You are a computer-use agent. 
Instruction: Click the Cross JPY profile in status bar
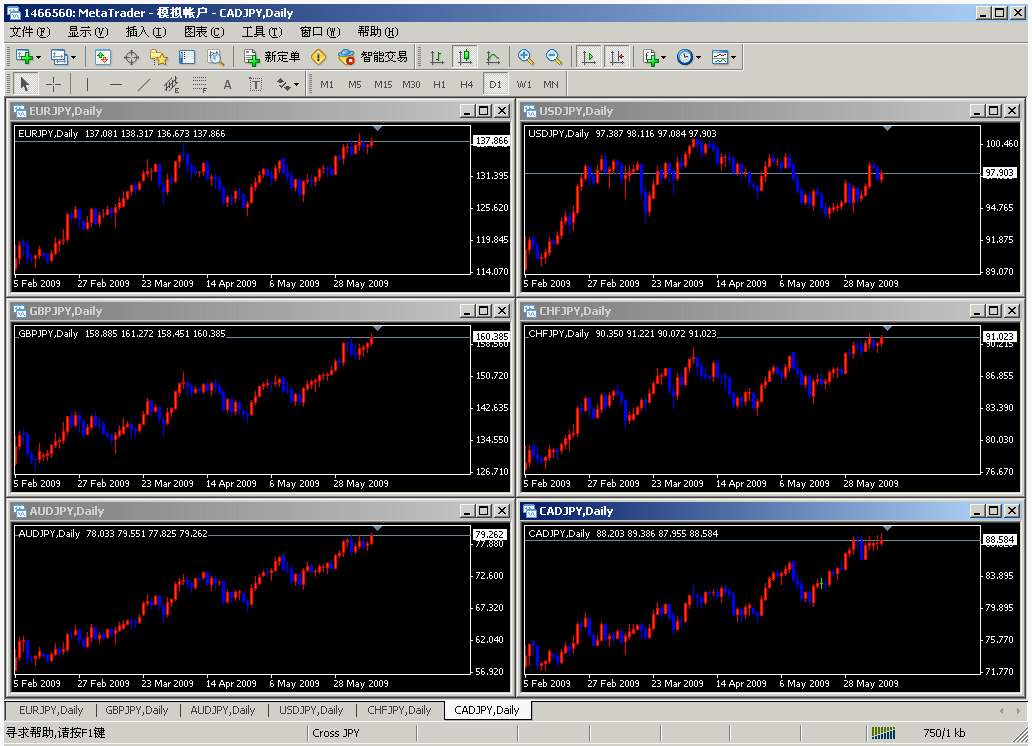[336, 733]
